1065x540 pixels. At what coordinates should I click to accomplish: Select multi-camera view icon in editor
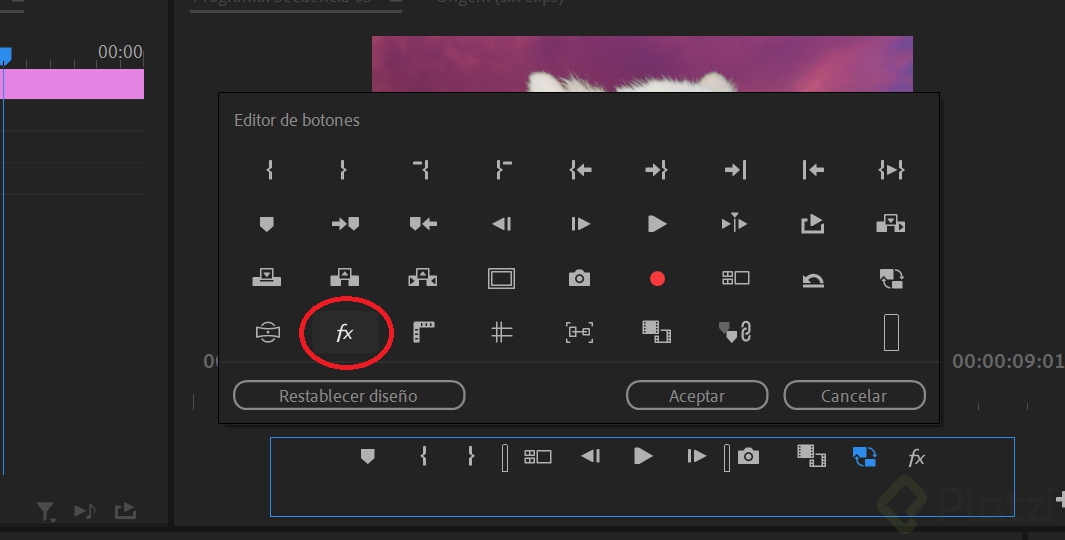click(x=735, y=278)
